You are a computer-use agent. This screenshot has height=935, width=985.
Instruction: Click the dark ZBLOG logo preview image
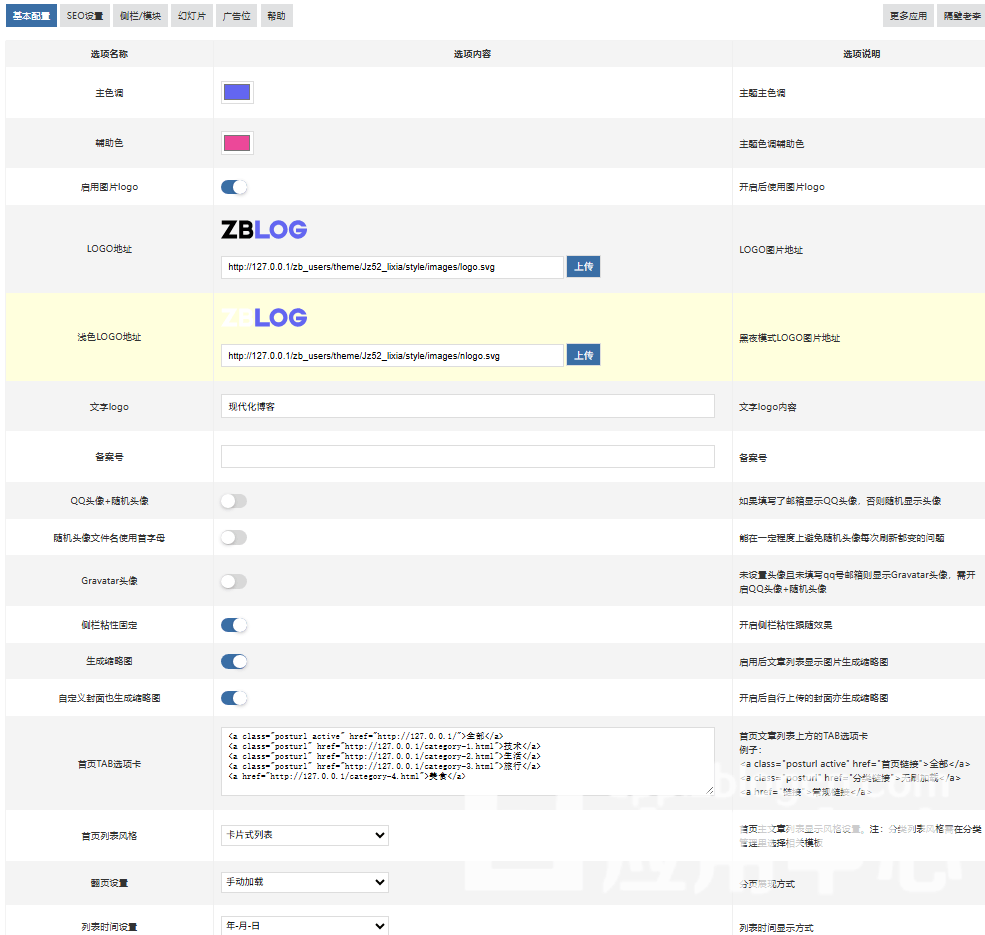pos(264,230)
